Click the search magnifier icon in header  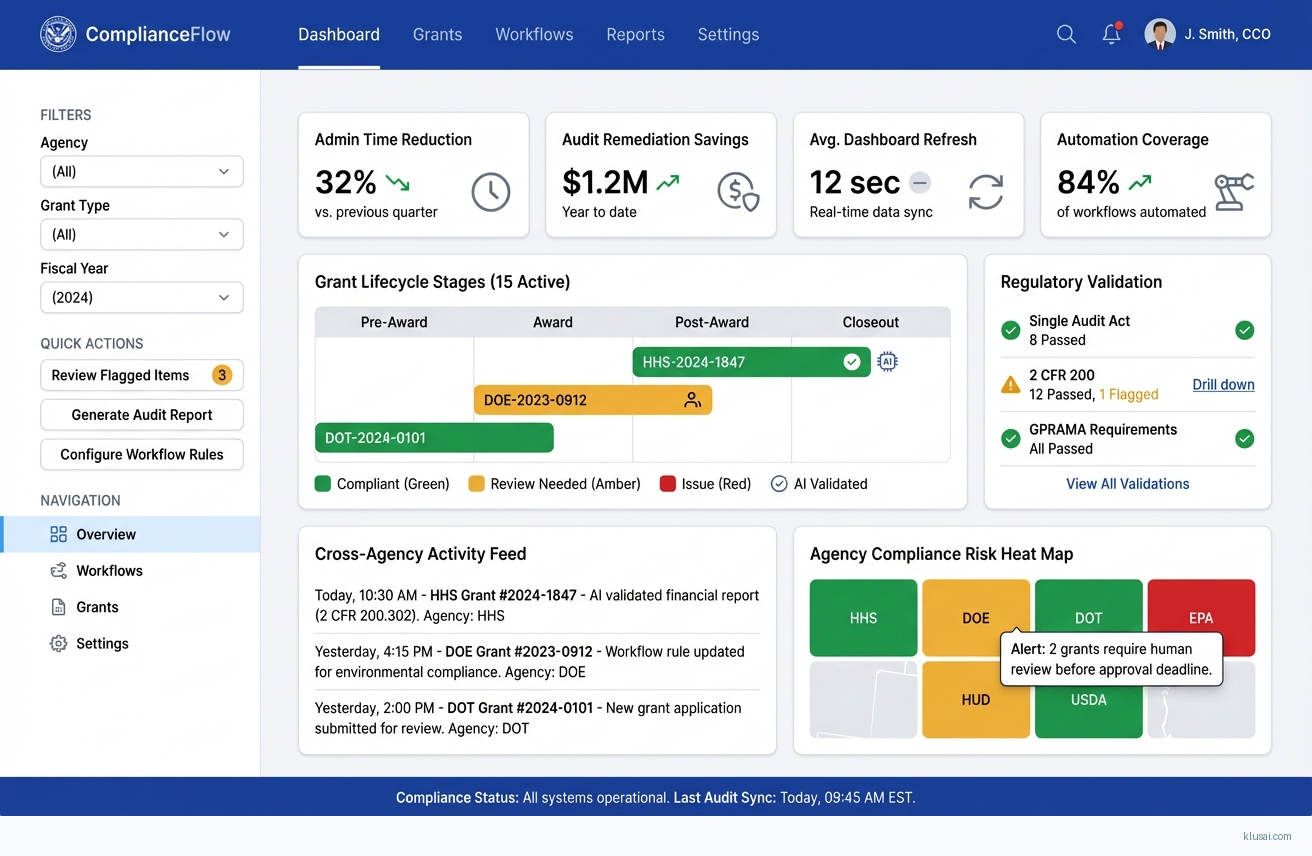point(1066,34)
